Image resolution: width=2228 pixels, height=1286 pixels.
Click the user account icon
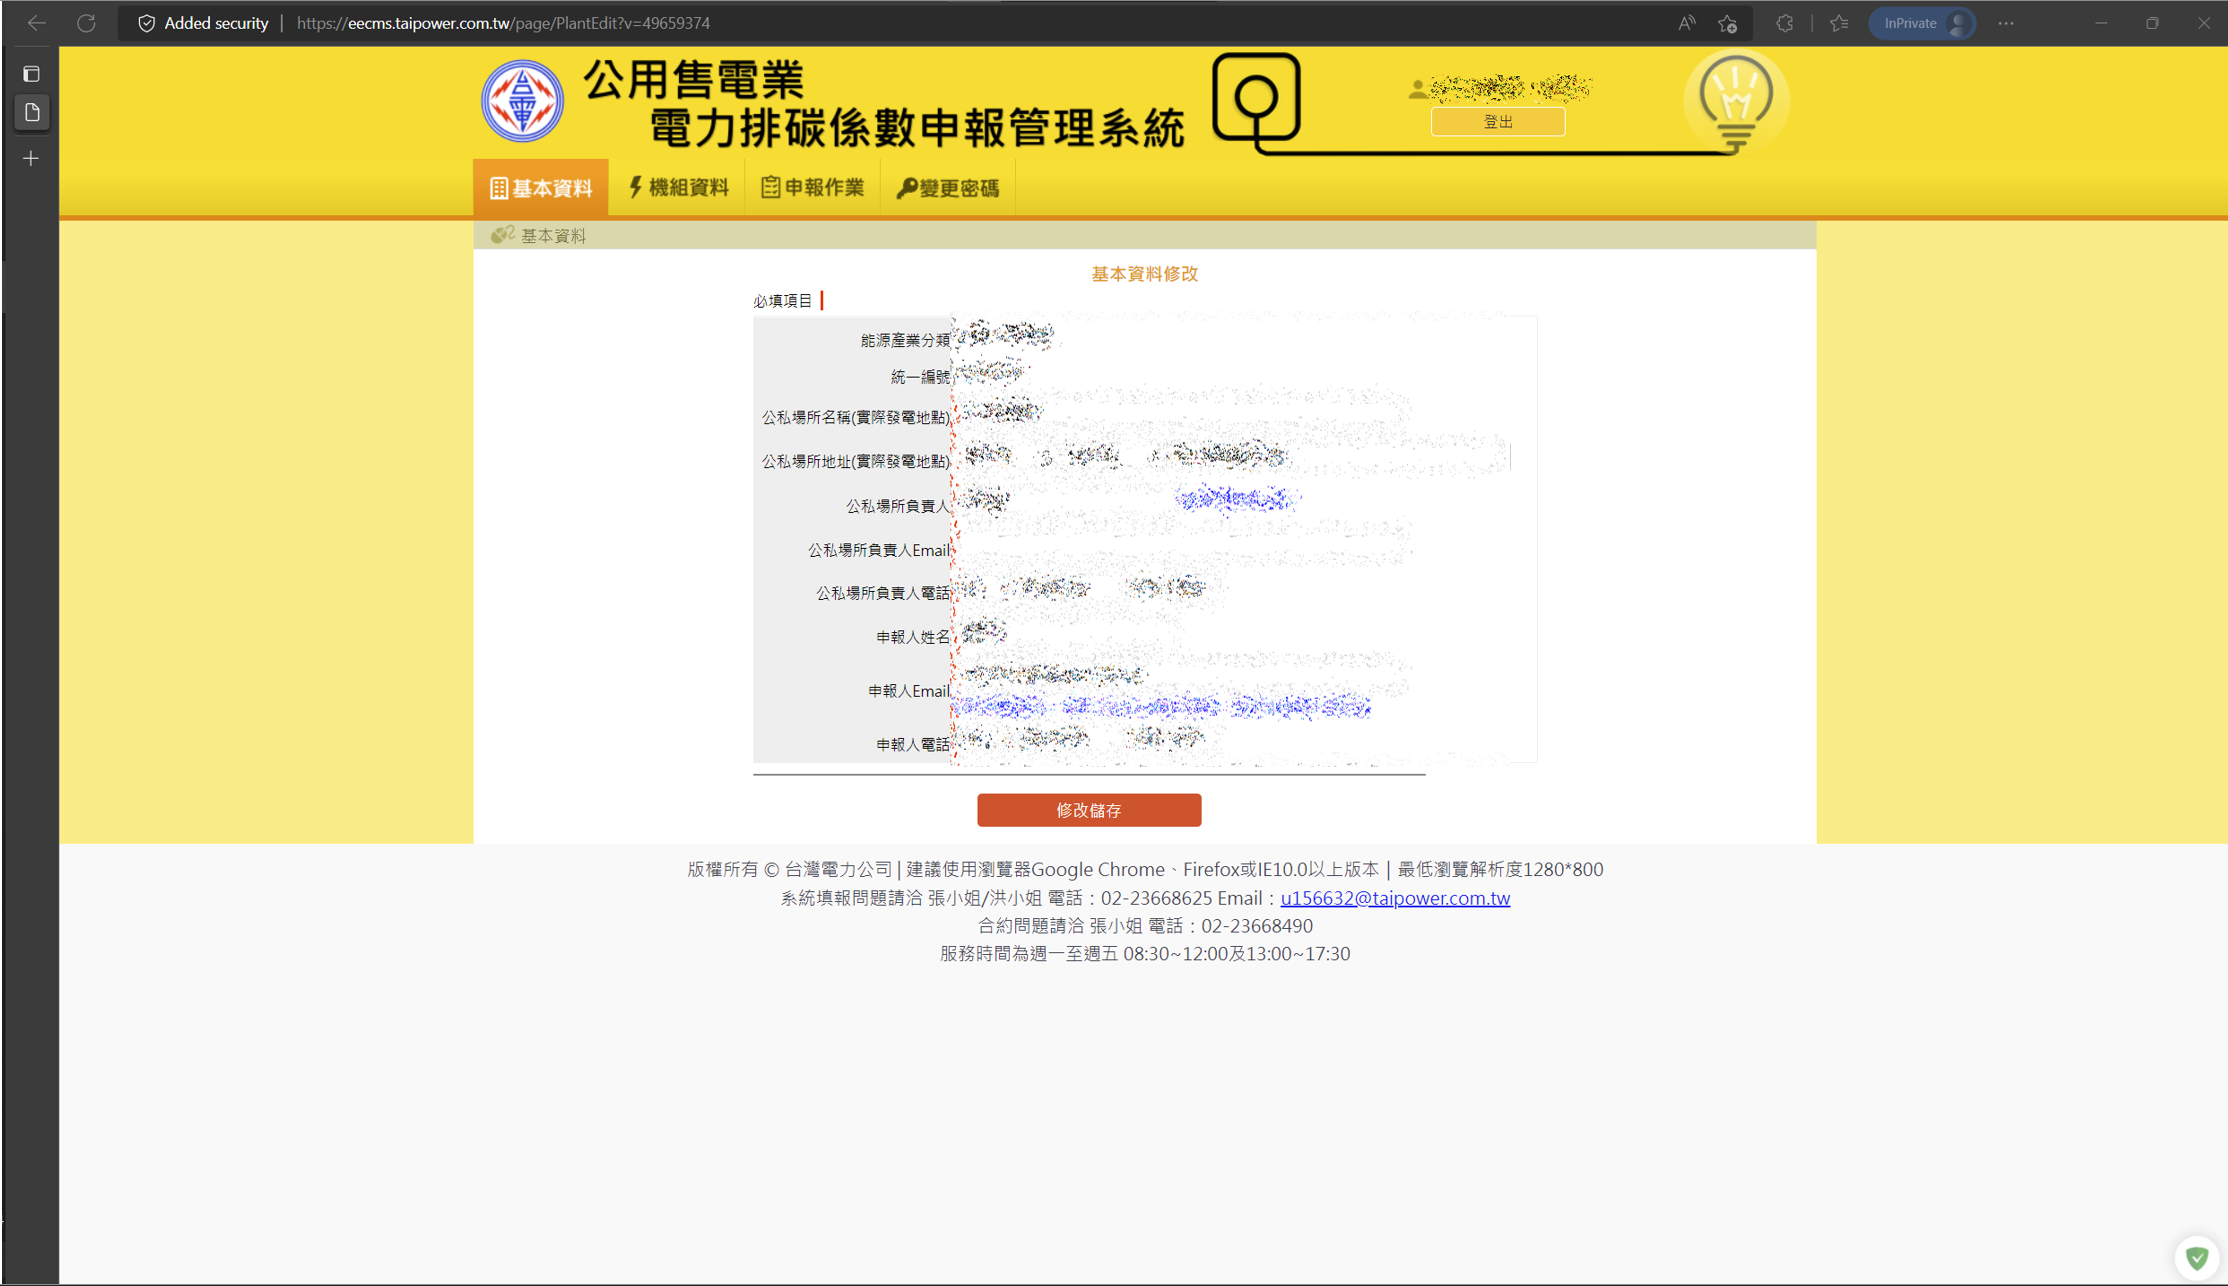tap(1417, 89)
